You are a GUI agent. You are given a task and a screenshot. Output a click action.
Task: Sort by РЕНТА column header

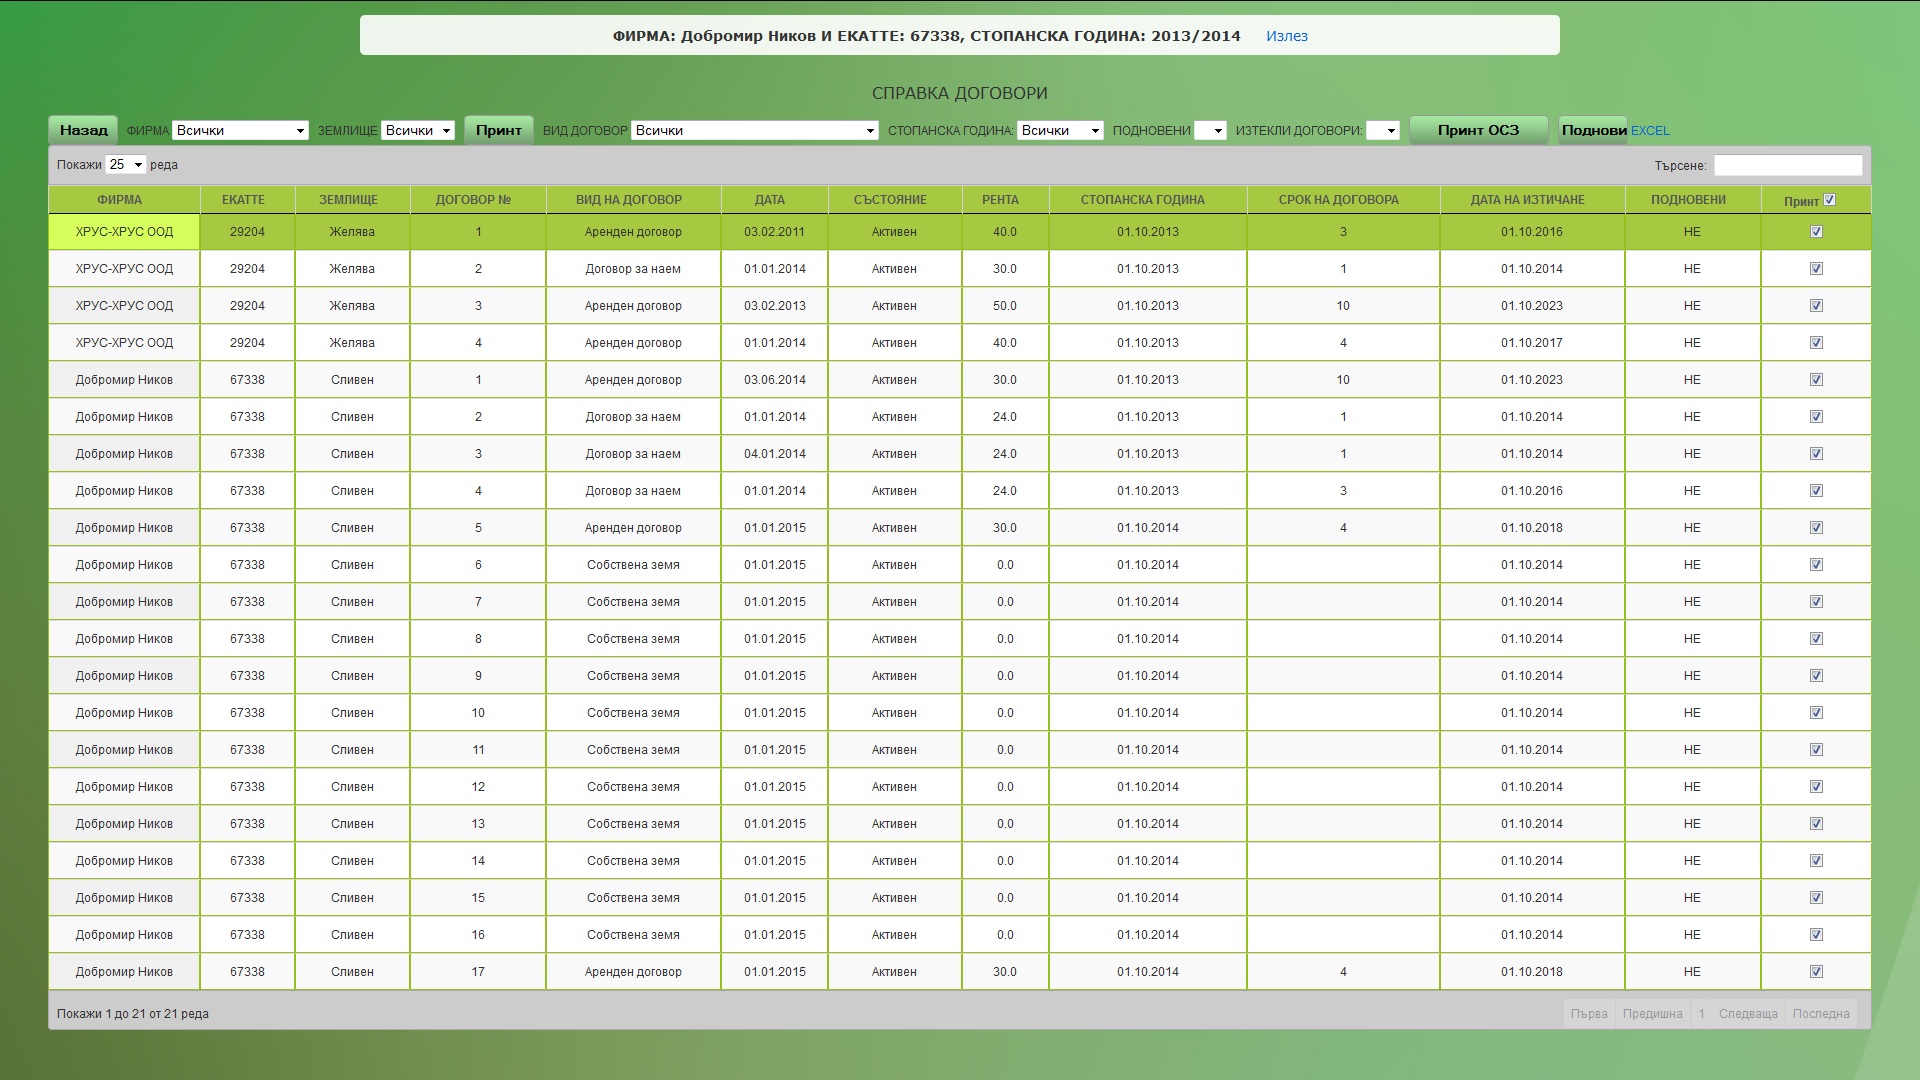[1005, 200]
